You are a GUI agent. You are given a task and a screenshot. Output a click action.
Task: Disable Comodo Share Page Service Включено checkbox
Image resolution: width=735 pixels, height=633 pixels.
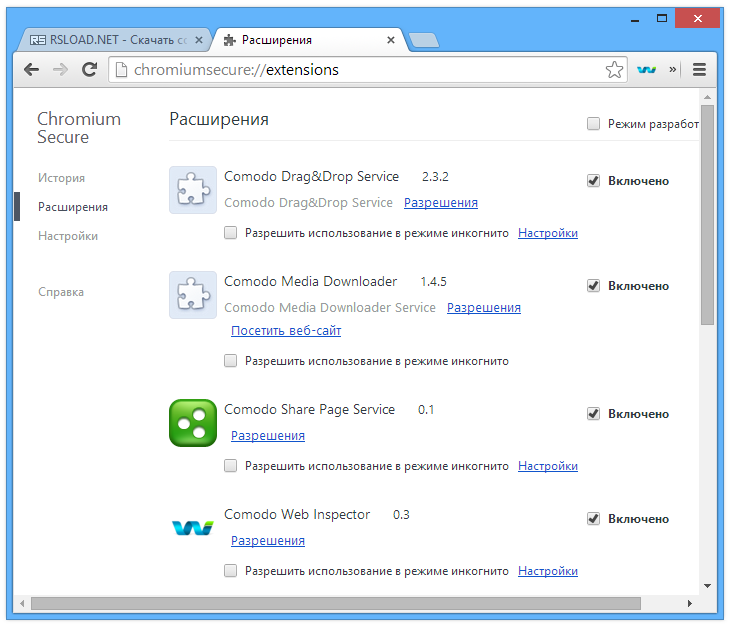click(x=593, y=414)
